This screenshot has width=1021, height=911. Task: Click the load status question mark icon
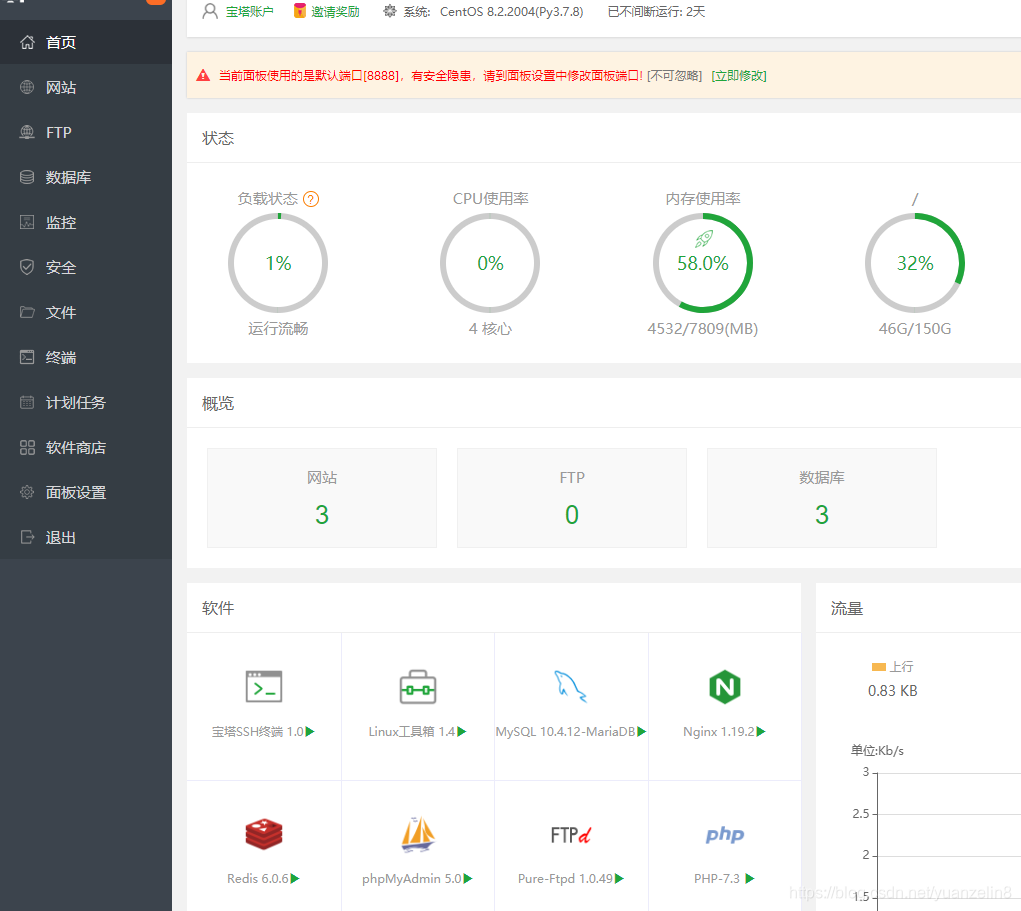pyautogui.click(x=311, y=199)
